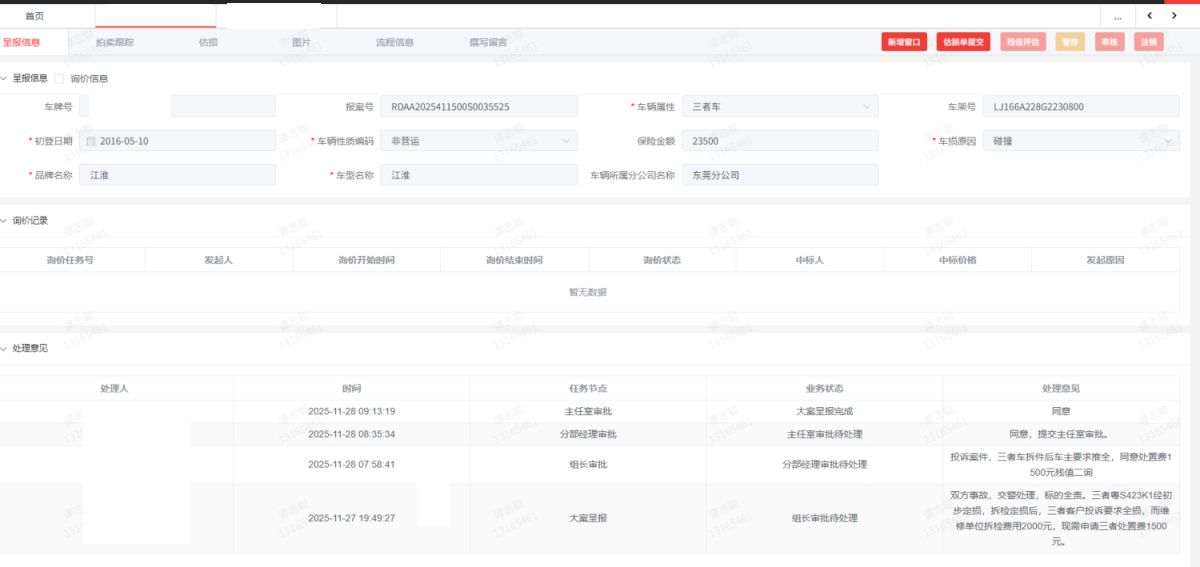1200x567 pixels.
Task: Collapse the 呈报信息 section
Action: point(5,78)
